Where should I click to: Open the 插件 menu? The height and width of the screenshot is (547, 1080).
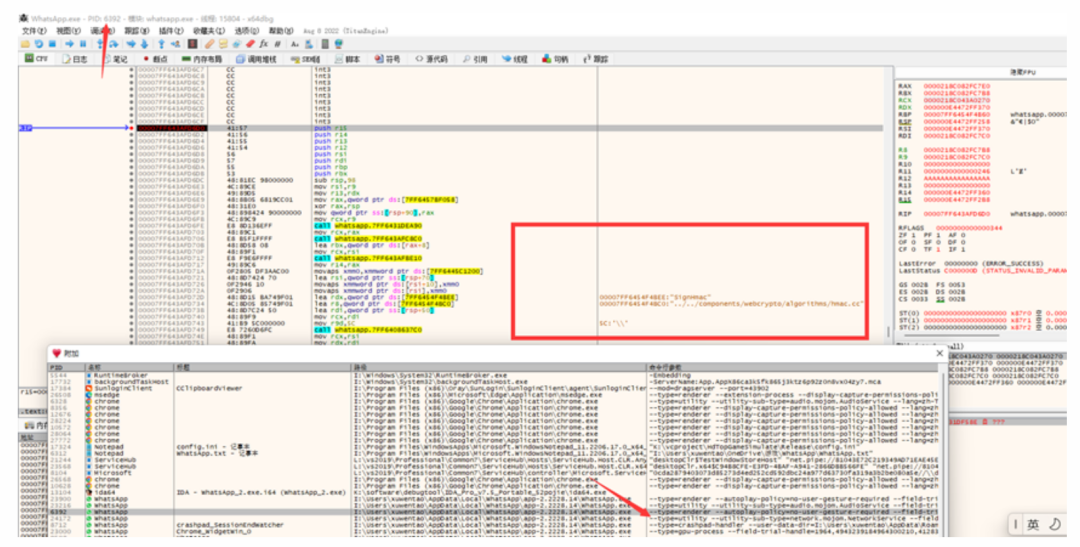pyautogui.click(x=170, y=31)
